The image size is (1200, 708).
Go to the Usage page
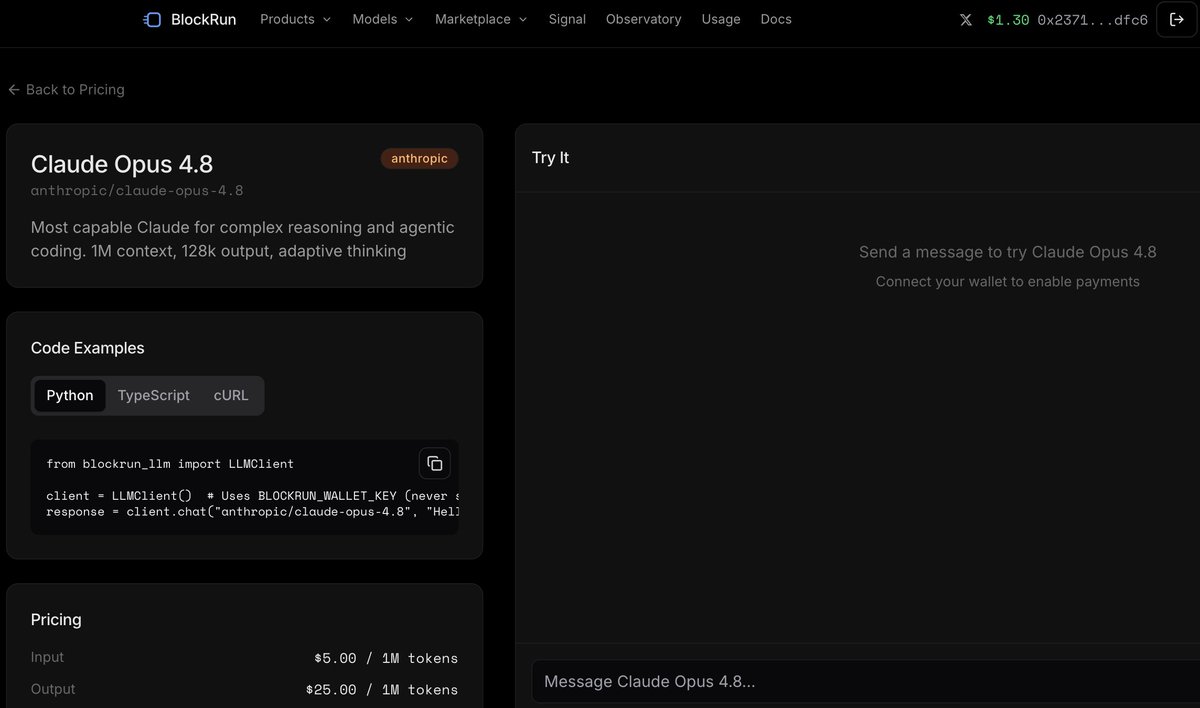721,19
